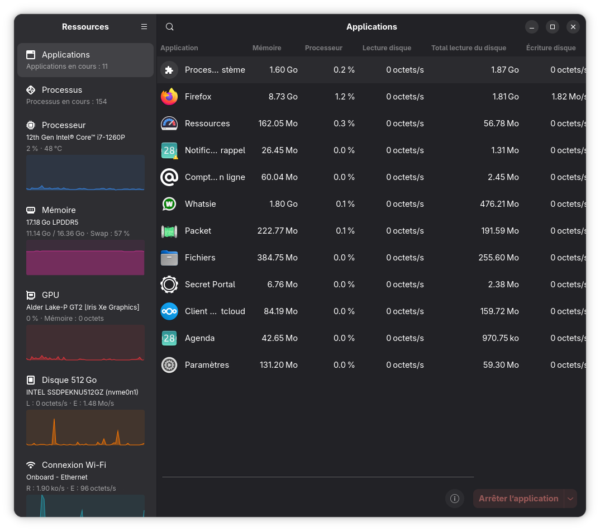Viewport: 600px width, 531px height.
Task: Sort by the Mémoire column header
Action: 267,48
